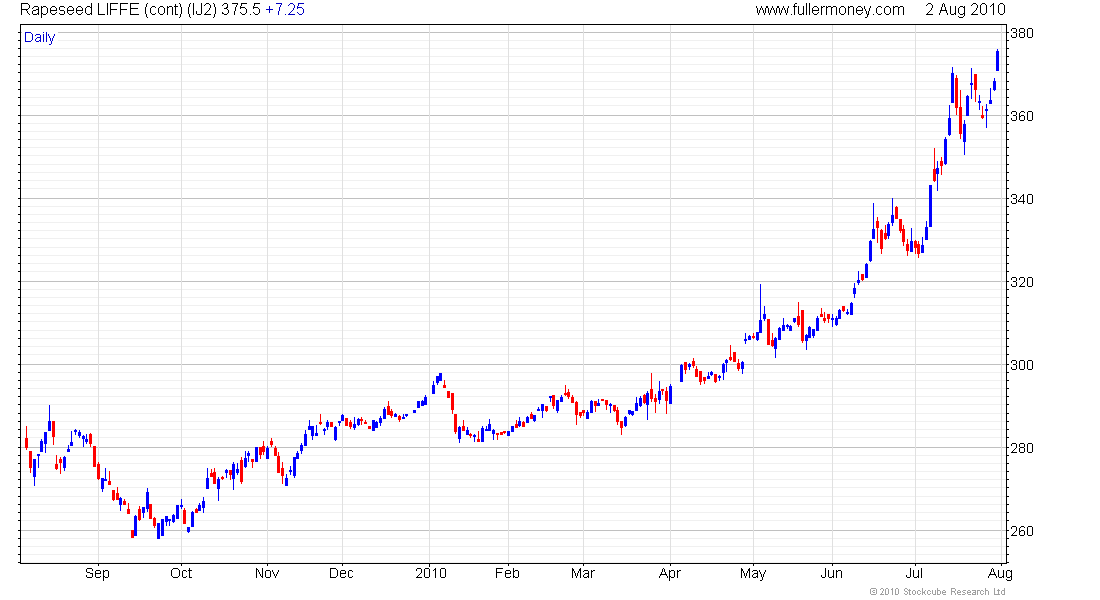
Task: Select the 2010 marker on time axis
Action: click(431, 573)
